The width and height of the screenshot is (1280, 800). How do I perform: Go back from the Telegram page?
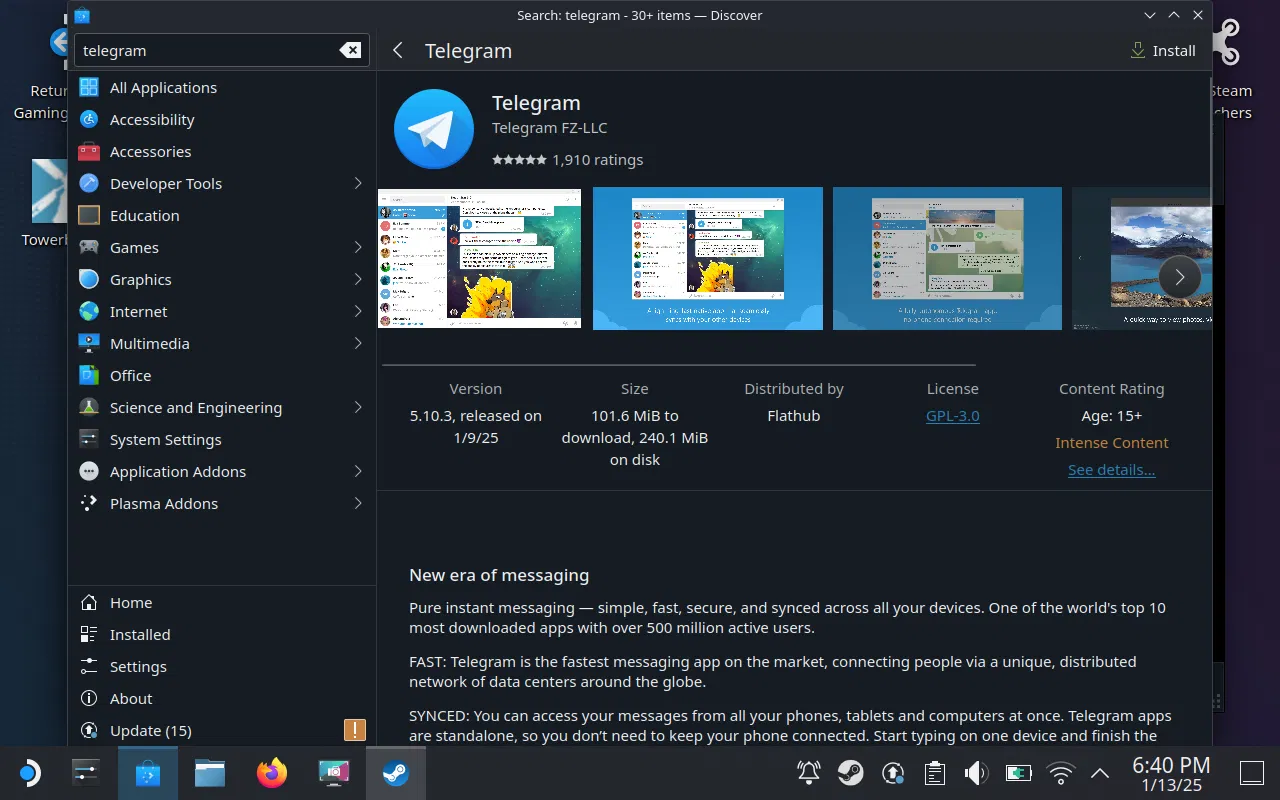(x=398, y=50)
